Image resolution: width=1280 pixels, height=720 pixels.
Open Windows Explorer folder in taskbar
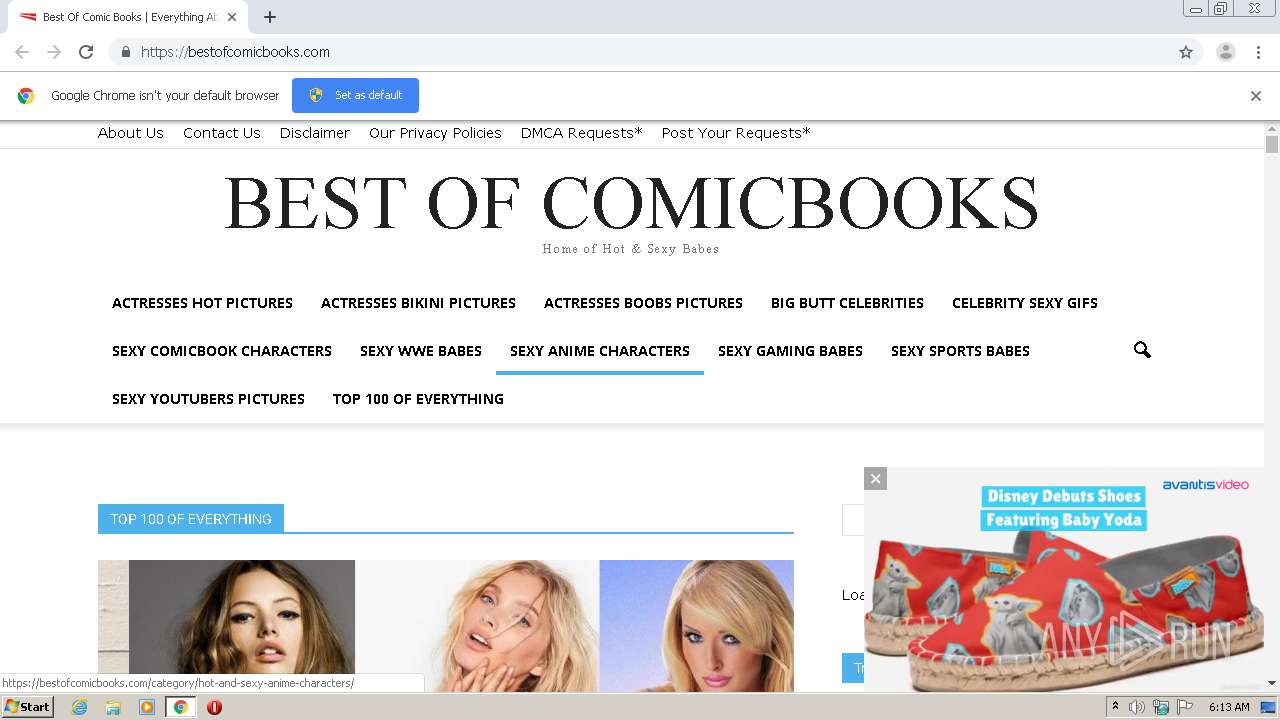(113, 707)
